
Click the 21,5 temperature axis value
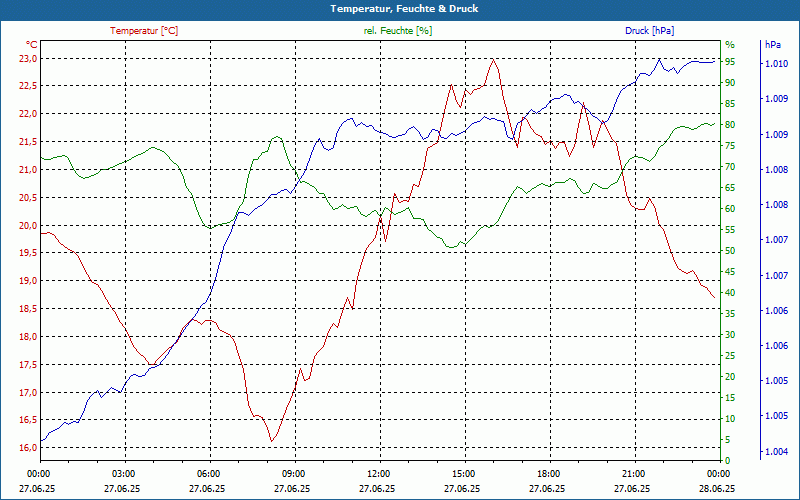(28, 142)
